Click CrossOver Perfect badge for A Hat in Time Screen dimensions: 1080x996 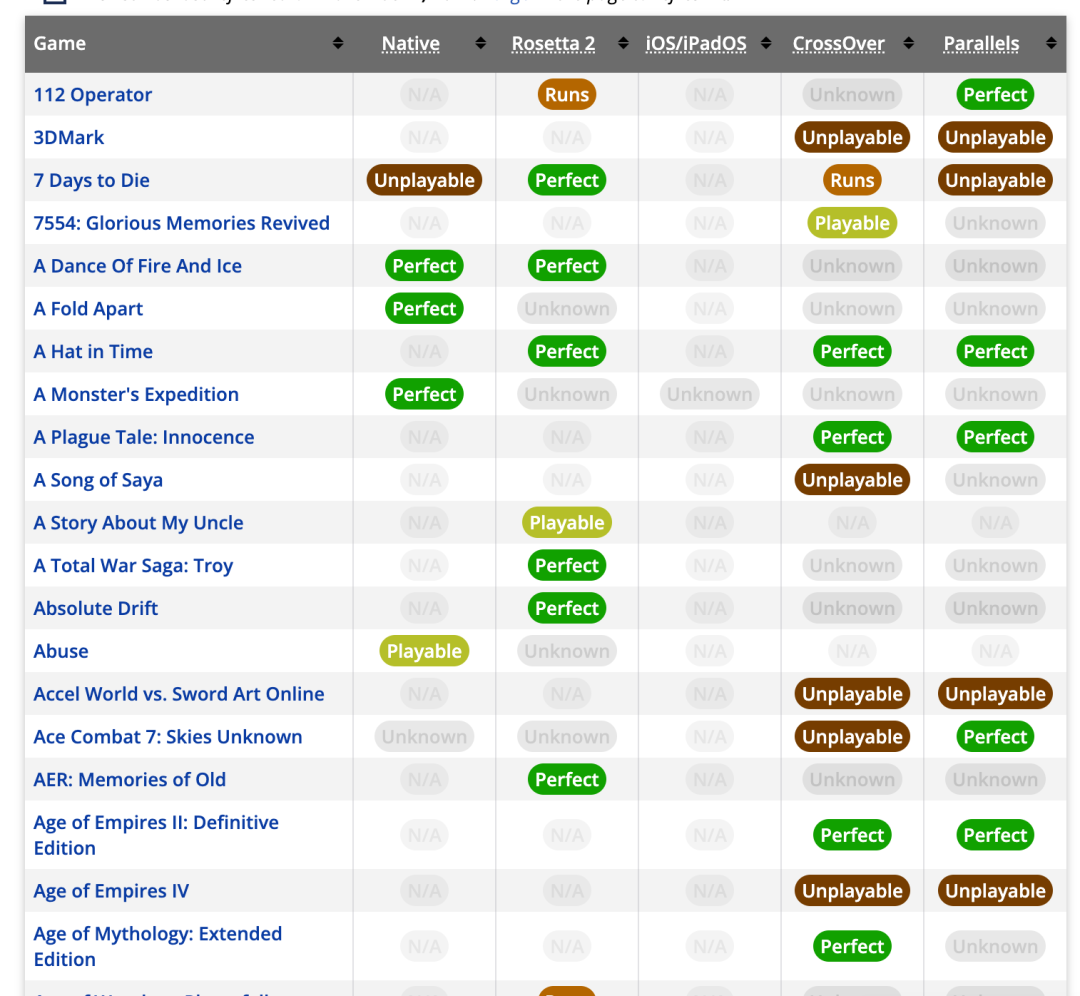click(852, 351)
